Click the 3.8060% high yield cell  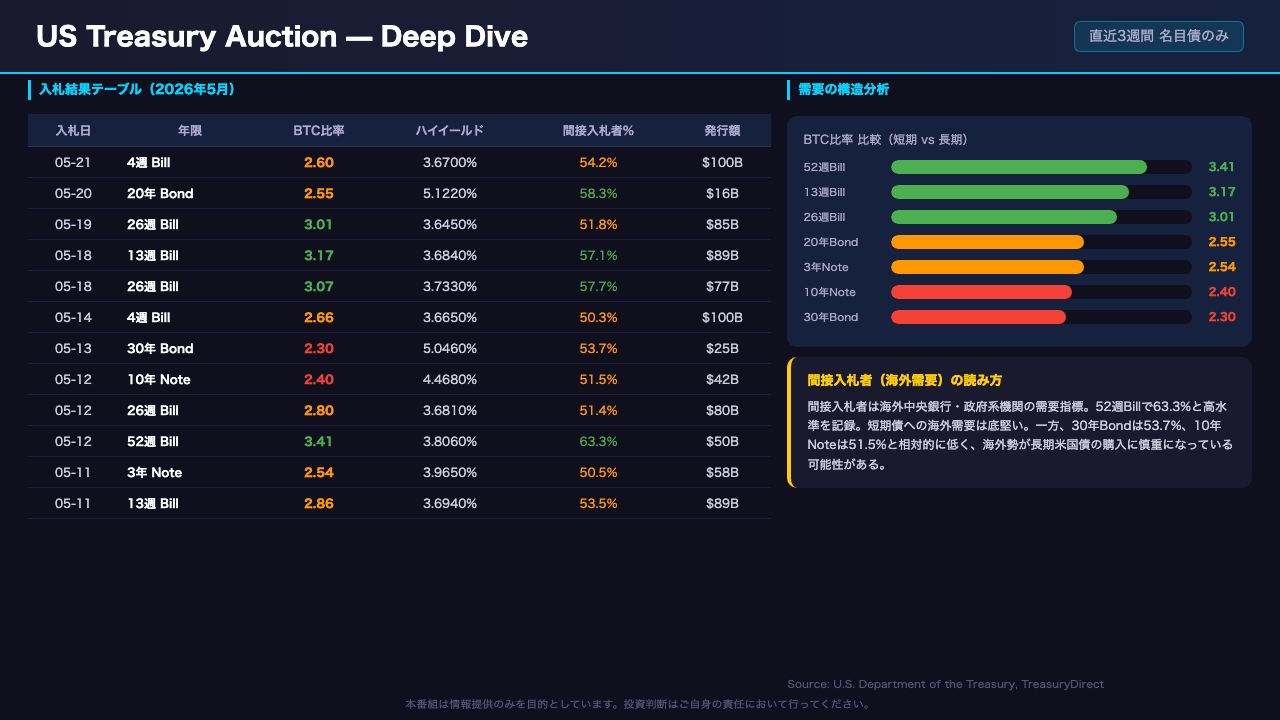[x=450, y=441]
